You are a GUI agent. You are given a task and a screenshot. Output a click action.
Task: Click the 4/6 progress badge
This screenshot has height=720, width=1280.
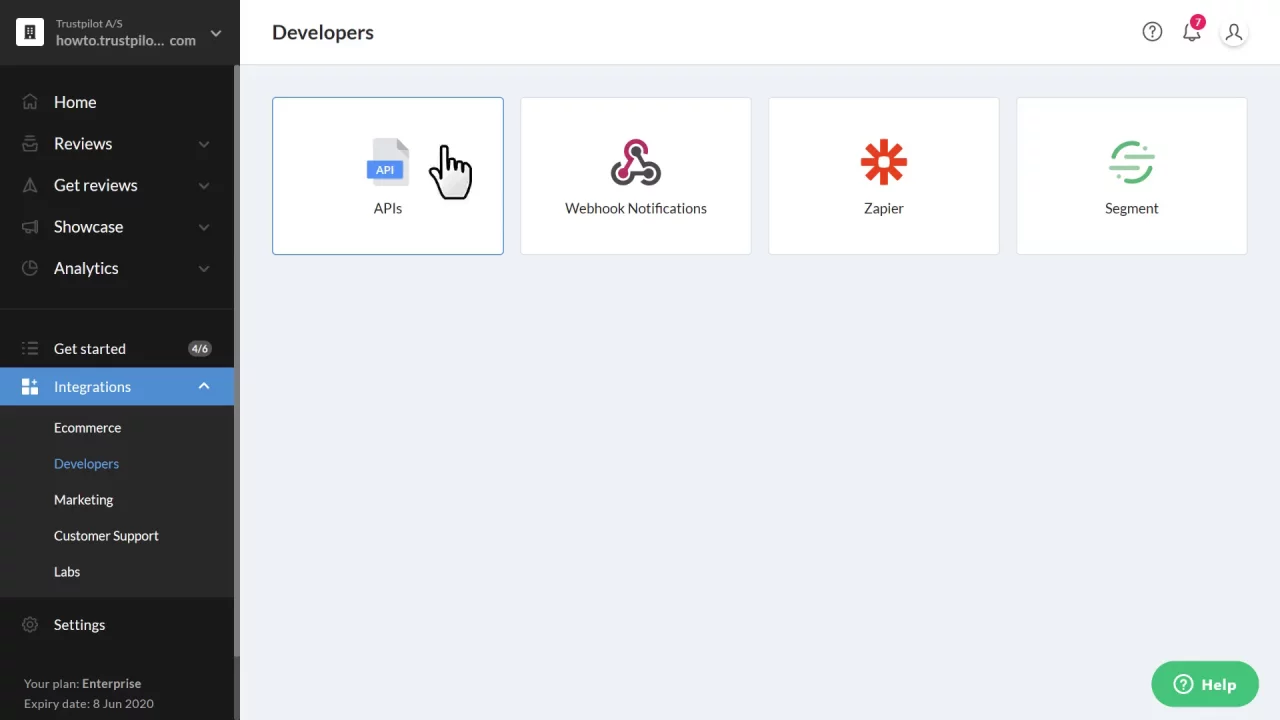(200, 349)
